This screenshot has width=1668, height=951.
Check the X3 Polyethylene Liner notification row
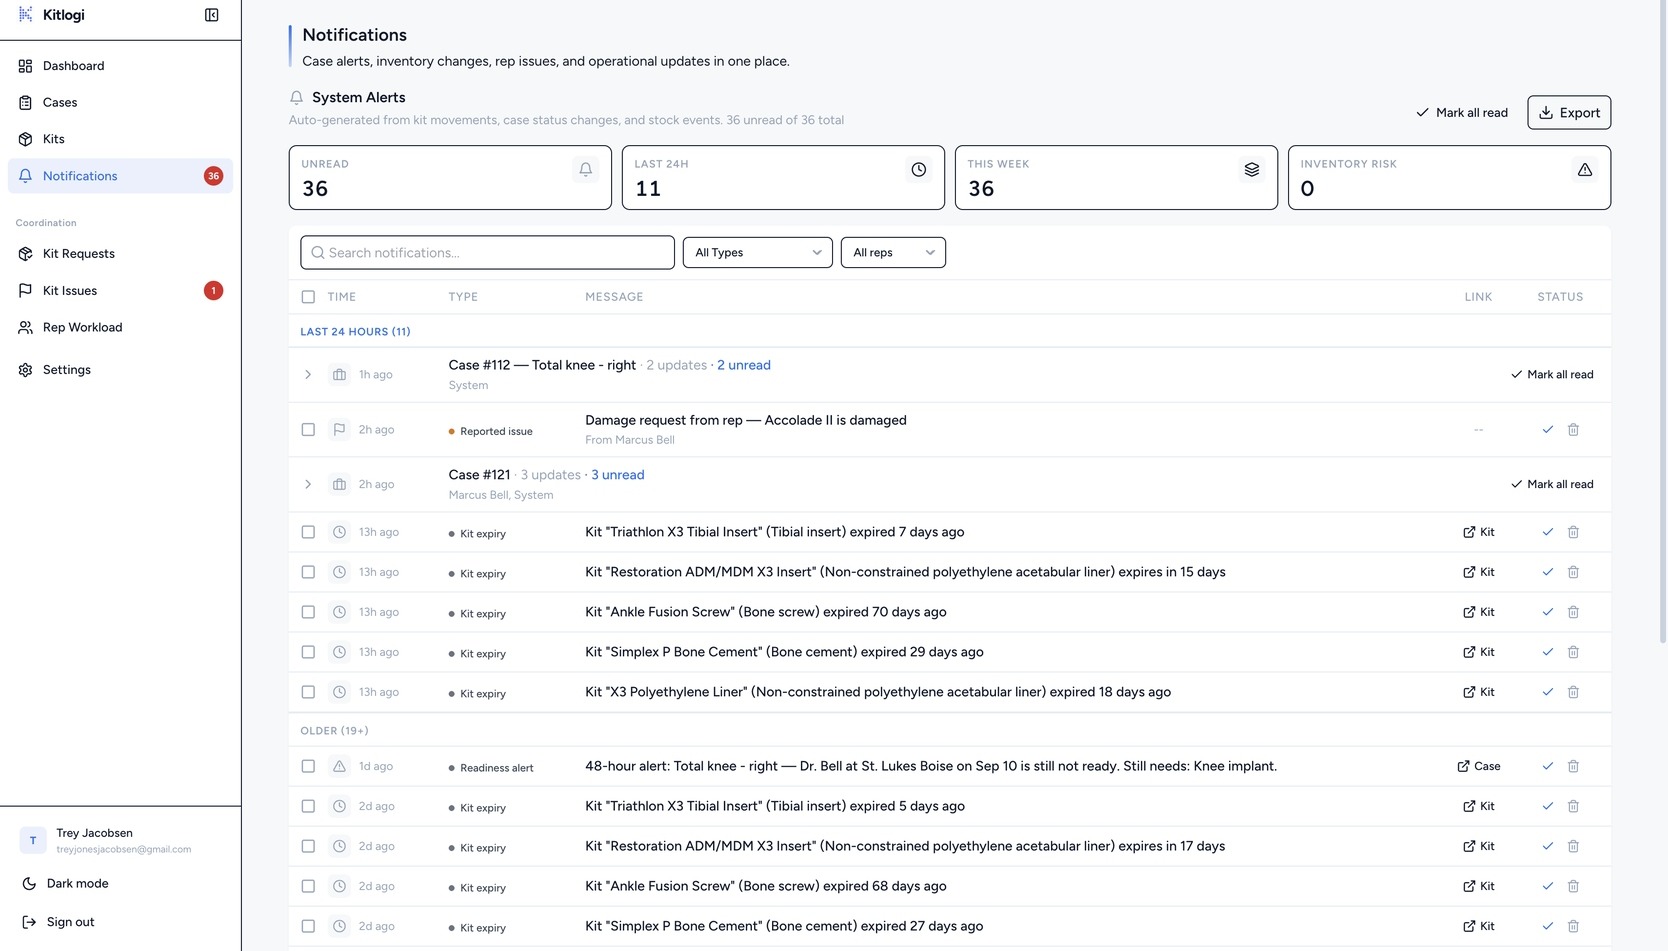pos(308,692)
